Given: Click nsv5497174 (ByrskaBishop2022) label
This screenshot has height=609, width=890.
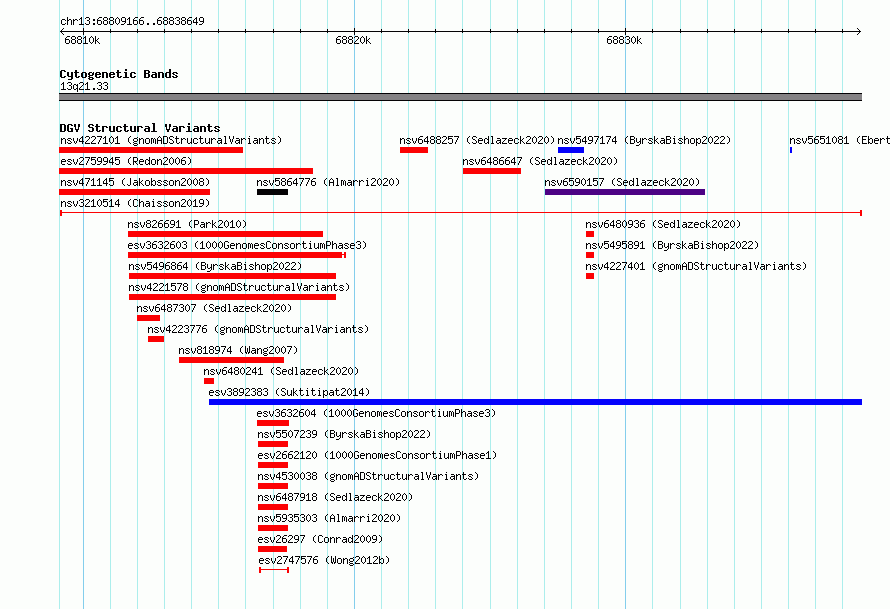Looking at the screenshot, I should (x=644, y=140).
